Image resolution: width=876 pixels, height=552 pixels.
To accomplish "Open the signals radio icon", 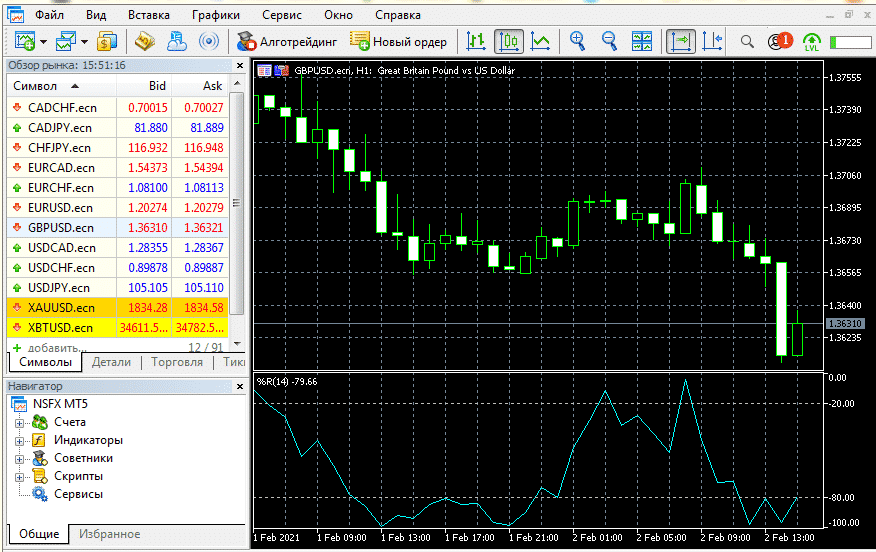I will click(x=209, y=41).
